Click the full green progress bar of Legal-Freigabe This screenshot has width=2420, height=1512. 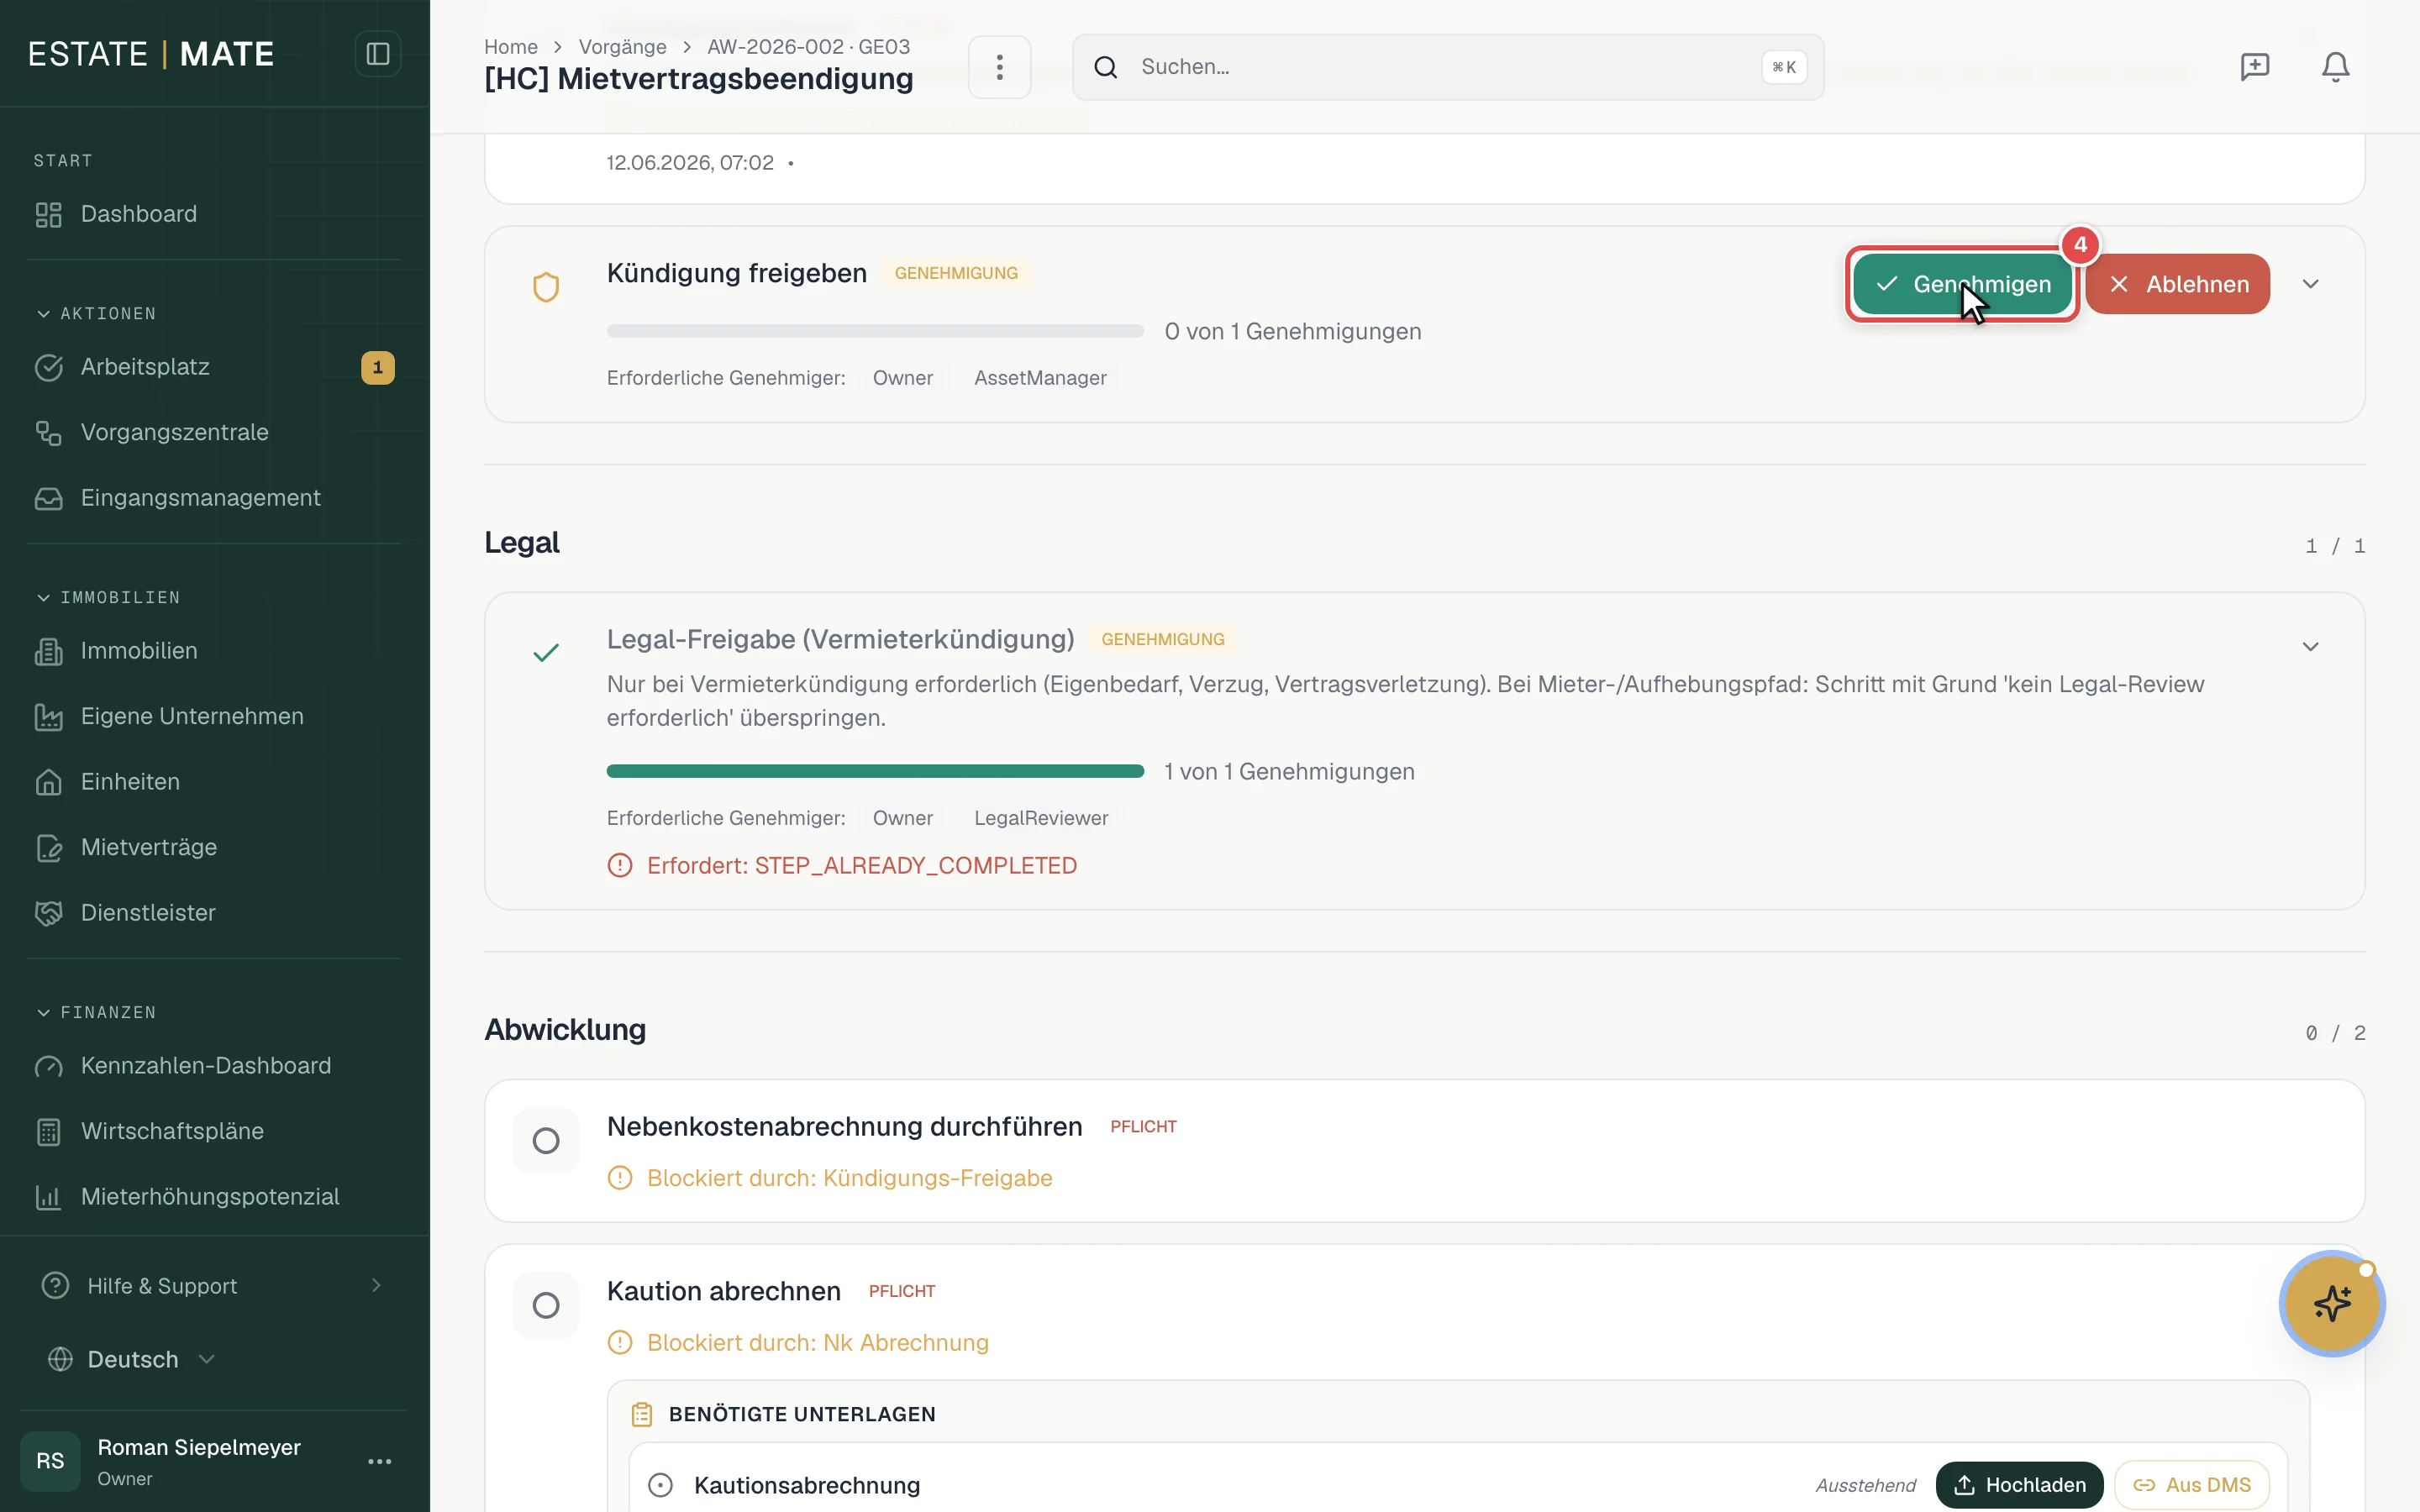click(875, 771)
